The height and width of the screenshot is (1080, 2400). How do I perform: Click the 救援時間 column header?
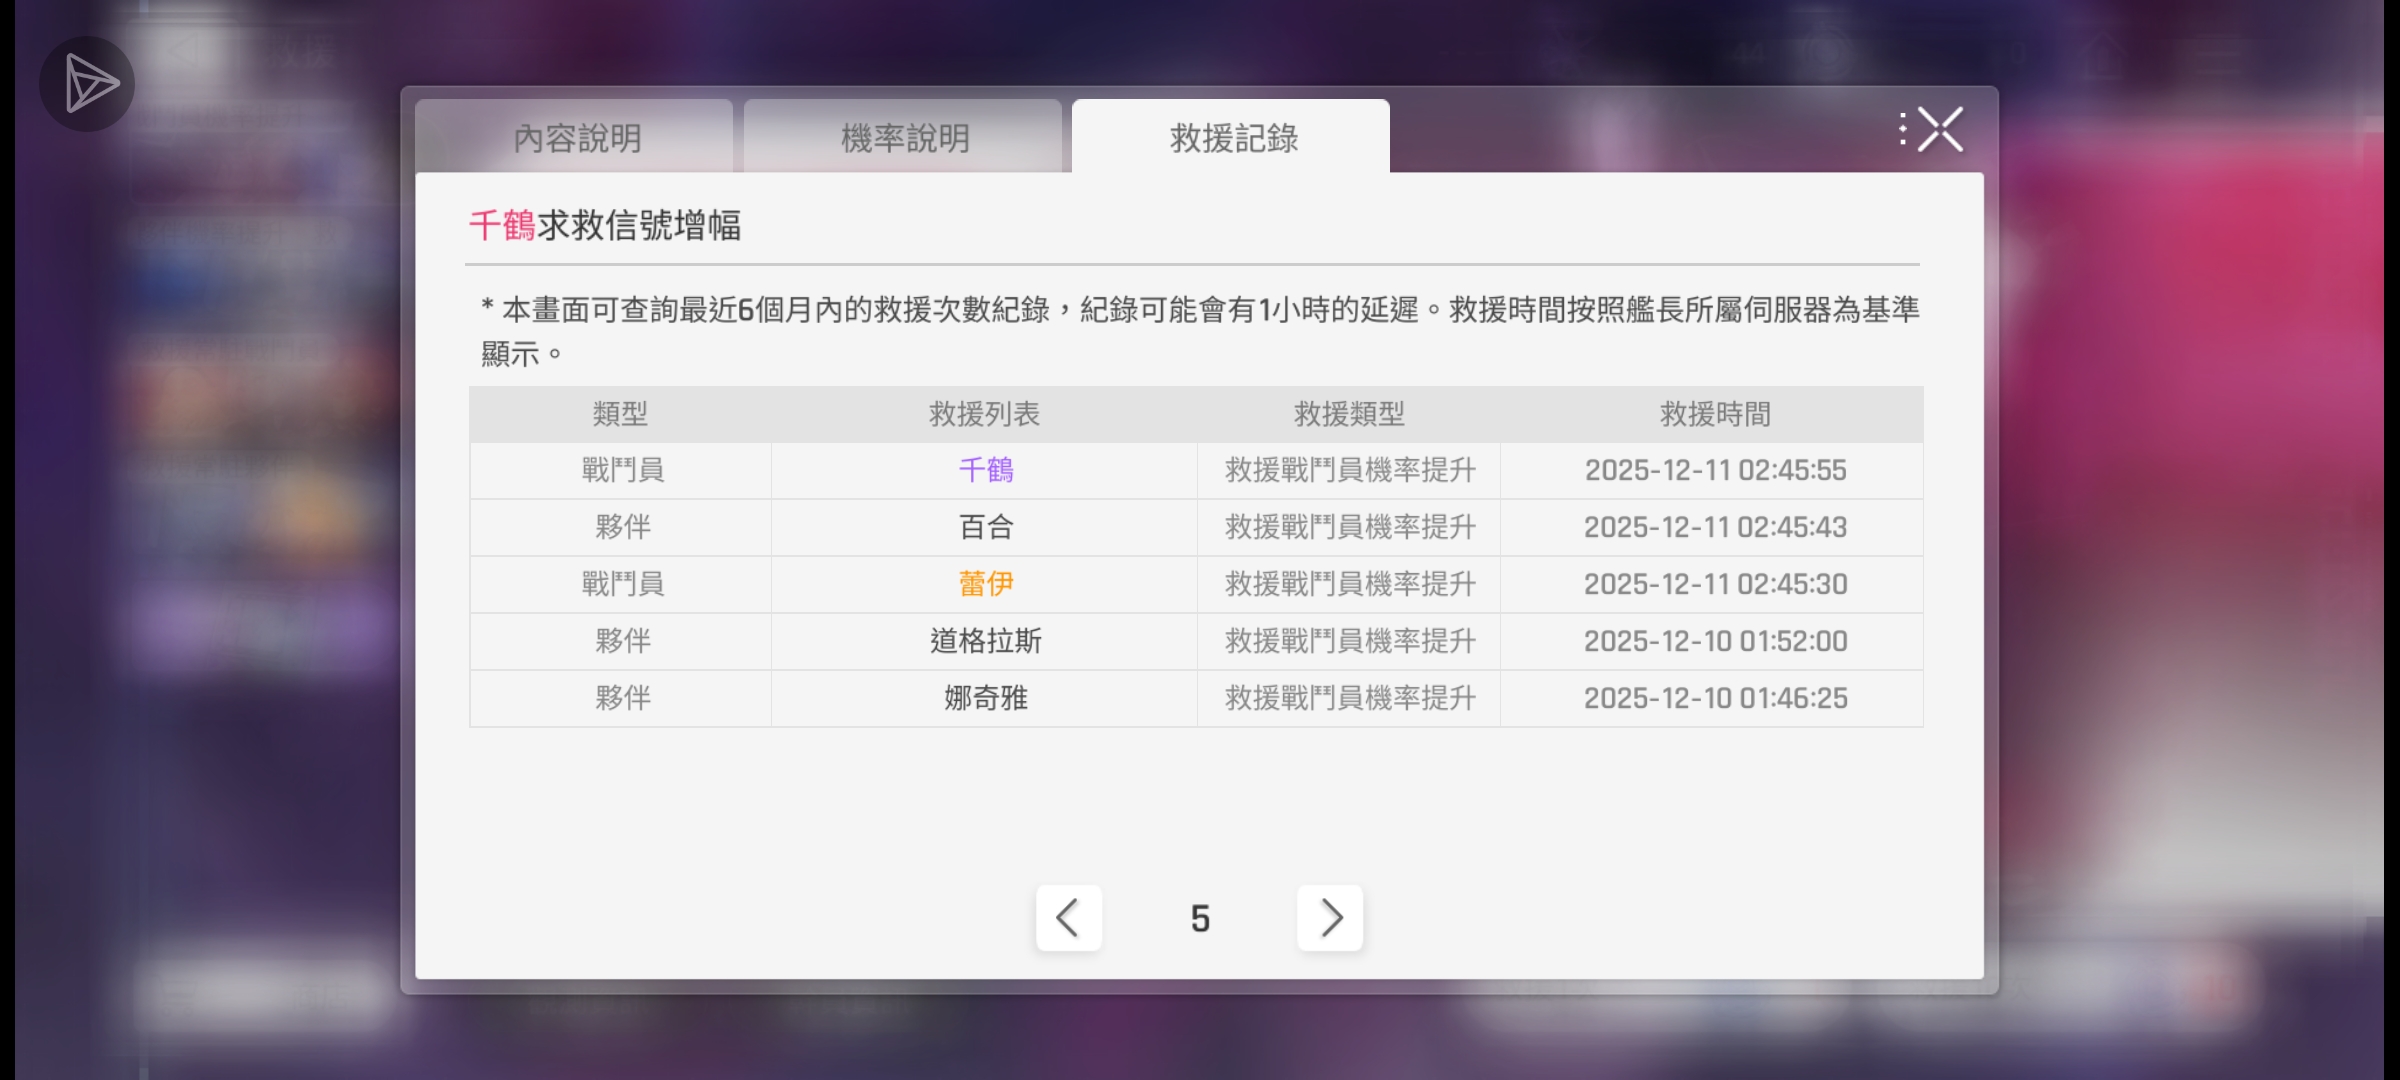(x=1714, y=414)
